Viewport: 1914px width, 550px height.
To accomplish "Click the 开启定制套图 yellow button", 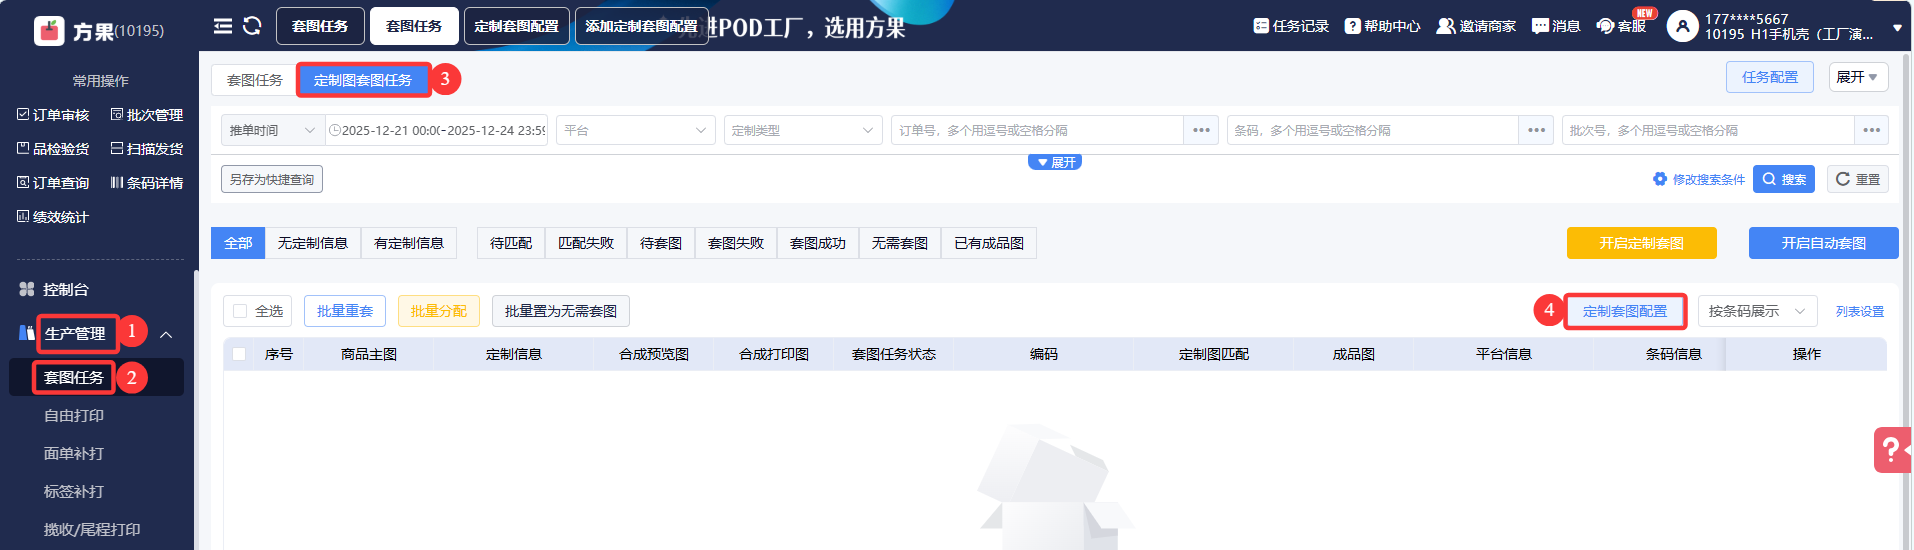I will pos(1641,243).
